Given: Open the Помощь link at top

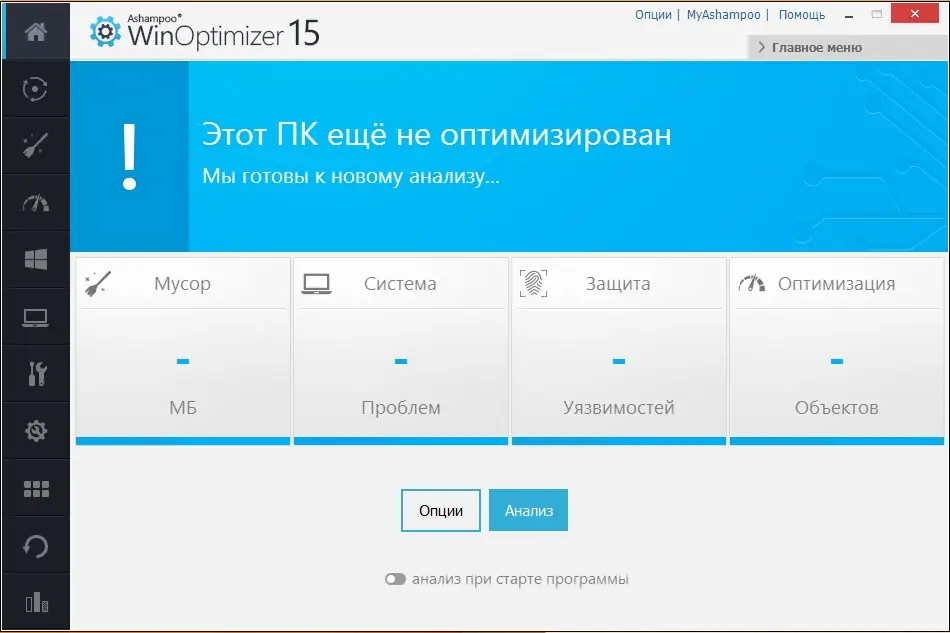Looking at the screenshot, I should (801, 15).
